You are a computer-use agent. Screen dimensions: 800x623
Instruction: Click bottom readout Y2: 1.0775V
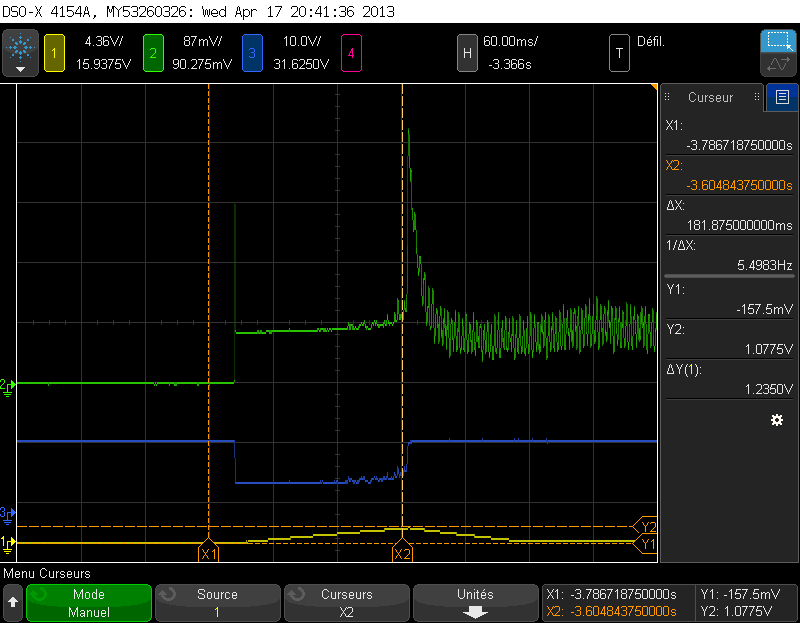point(736,611)
